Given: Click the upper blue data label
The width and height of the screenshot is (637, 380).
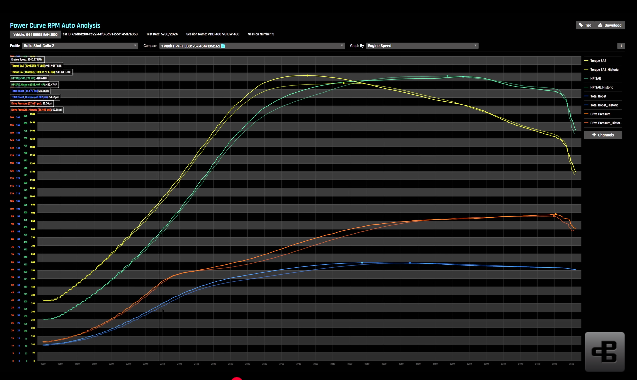Looking at the screenshot, I should [30, 91].
